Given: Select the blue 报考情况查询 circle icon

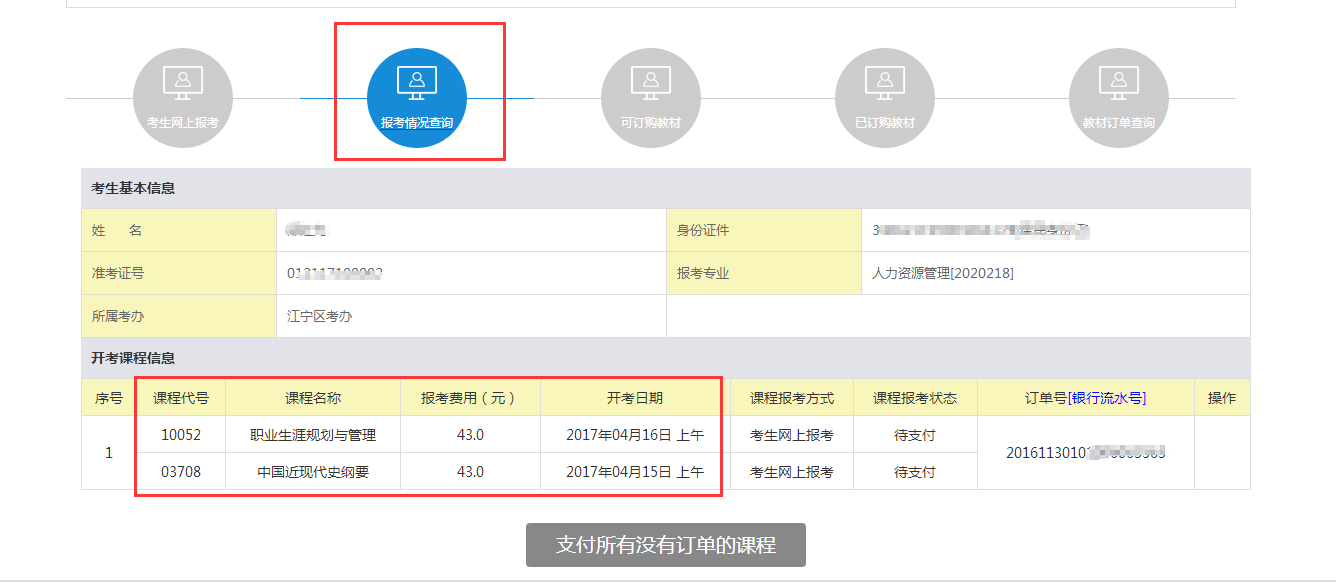Looking at the screenshot, I should 417,98.
